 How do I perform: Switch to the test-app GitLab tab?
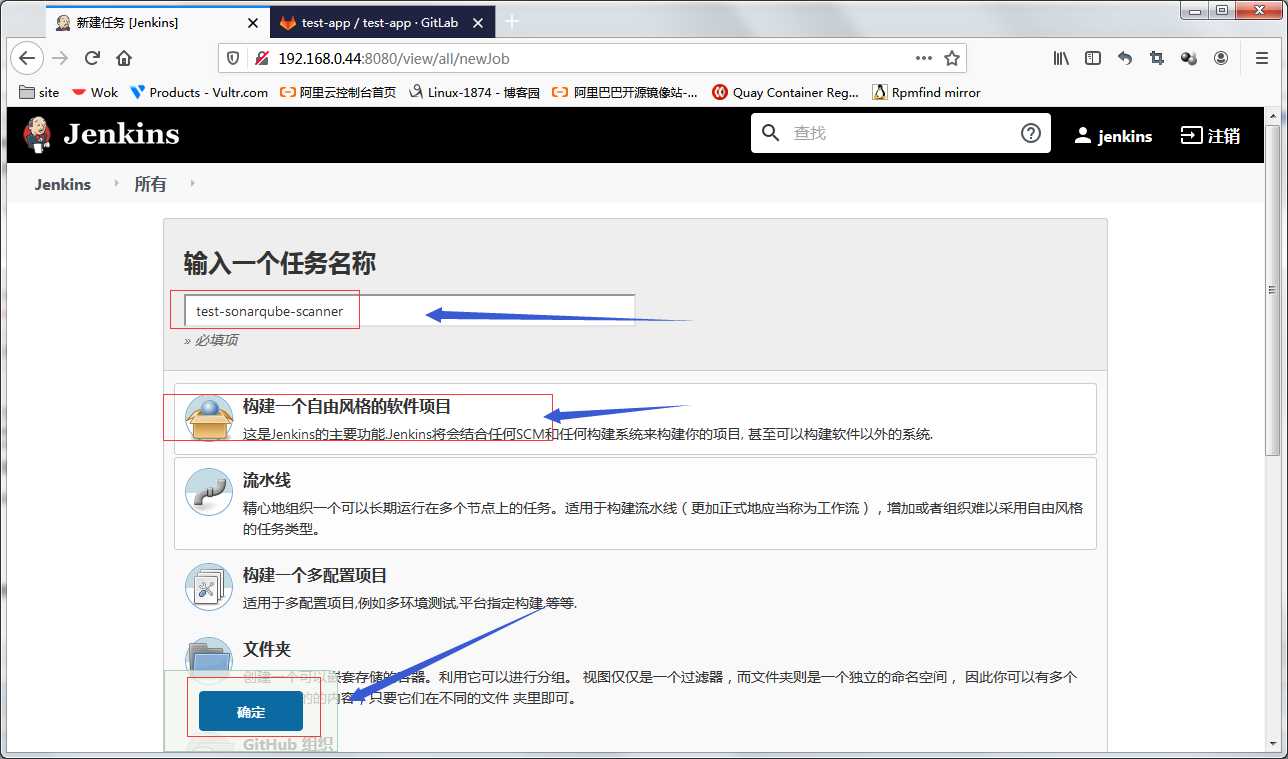click(381, 22)
